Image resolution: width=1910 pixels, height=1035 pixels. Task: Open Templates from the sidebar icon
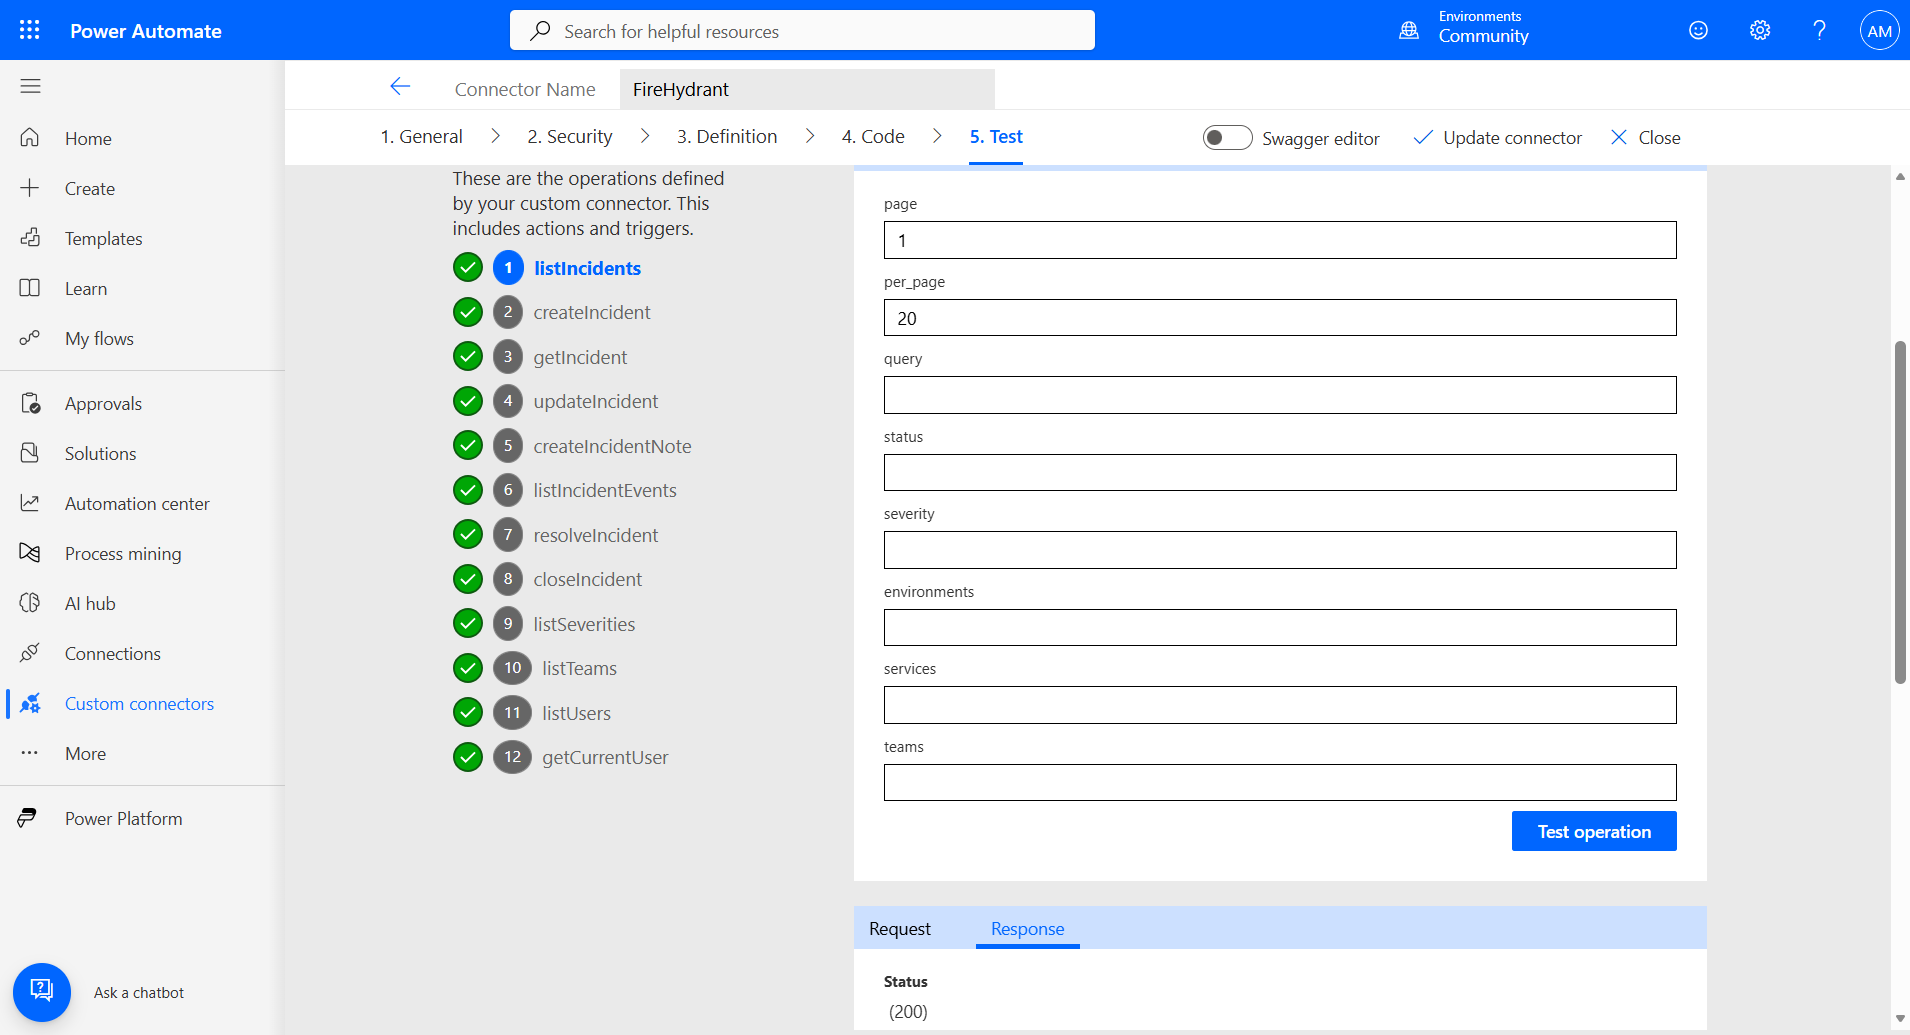(x=30, y=238)
